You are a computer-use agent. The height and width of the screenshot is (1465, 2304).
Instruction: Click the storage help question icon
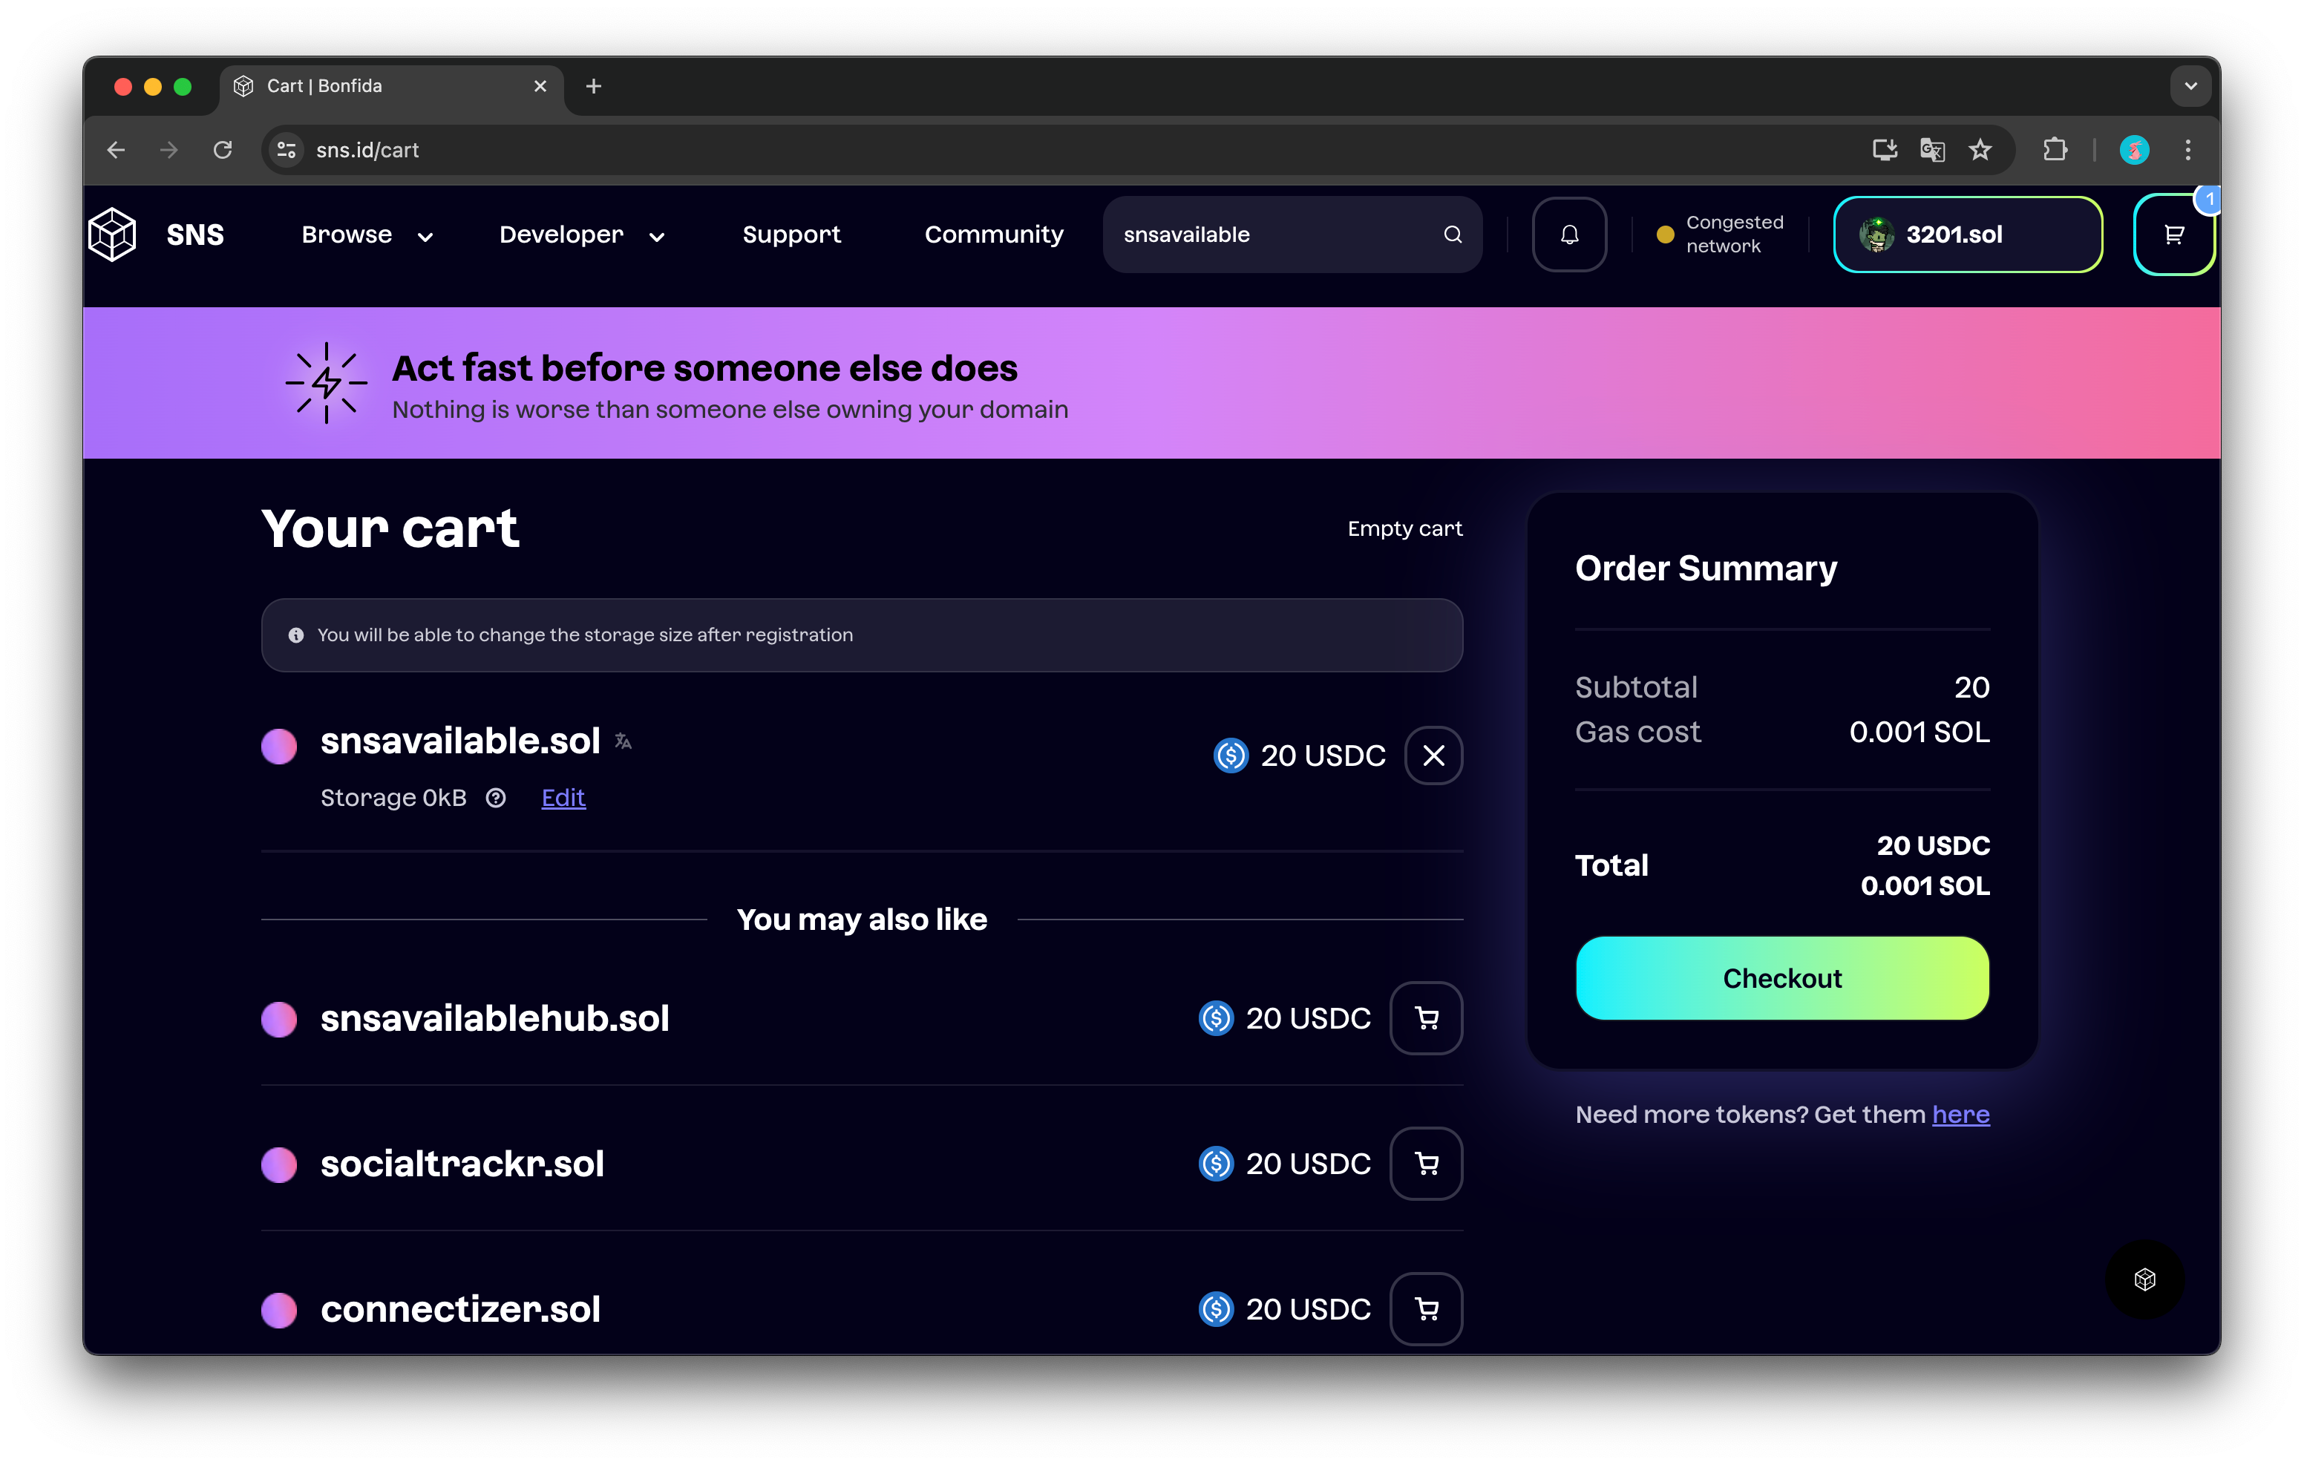click(496, 797)
